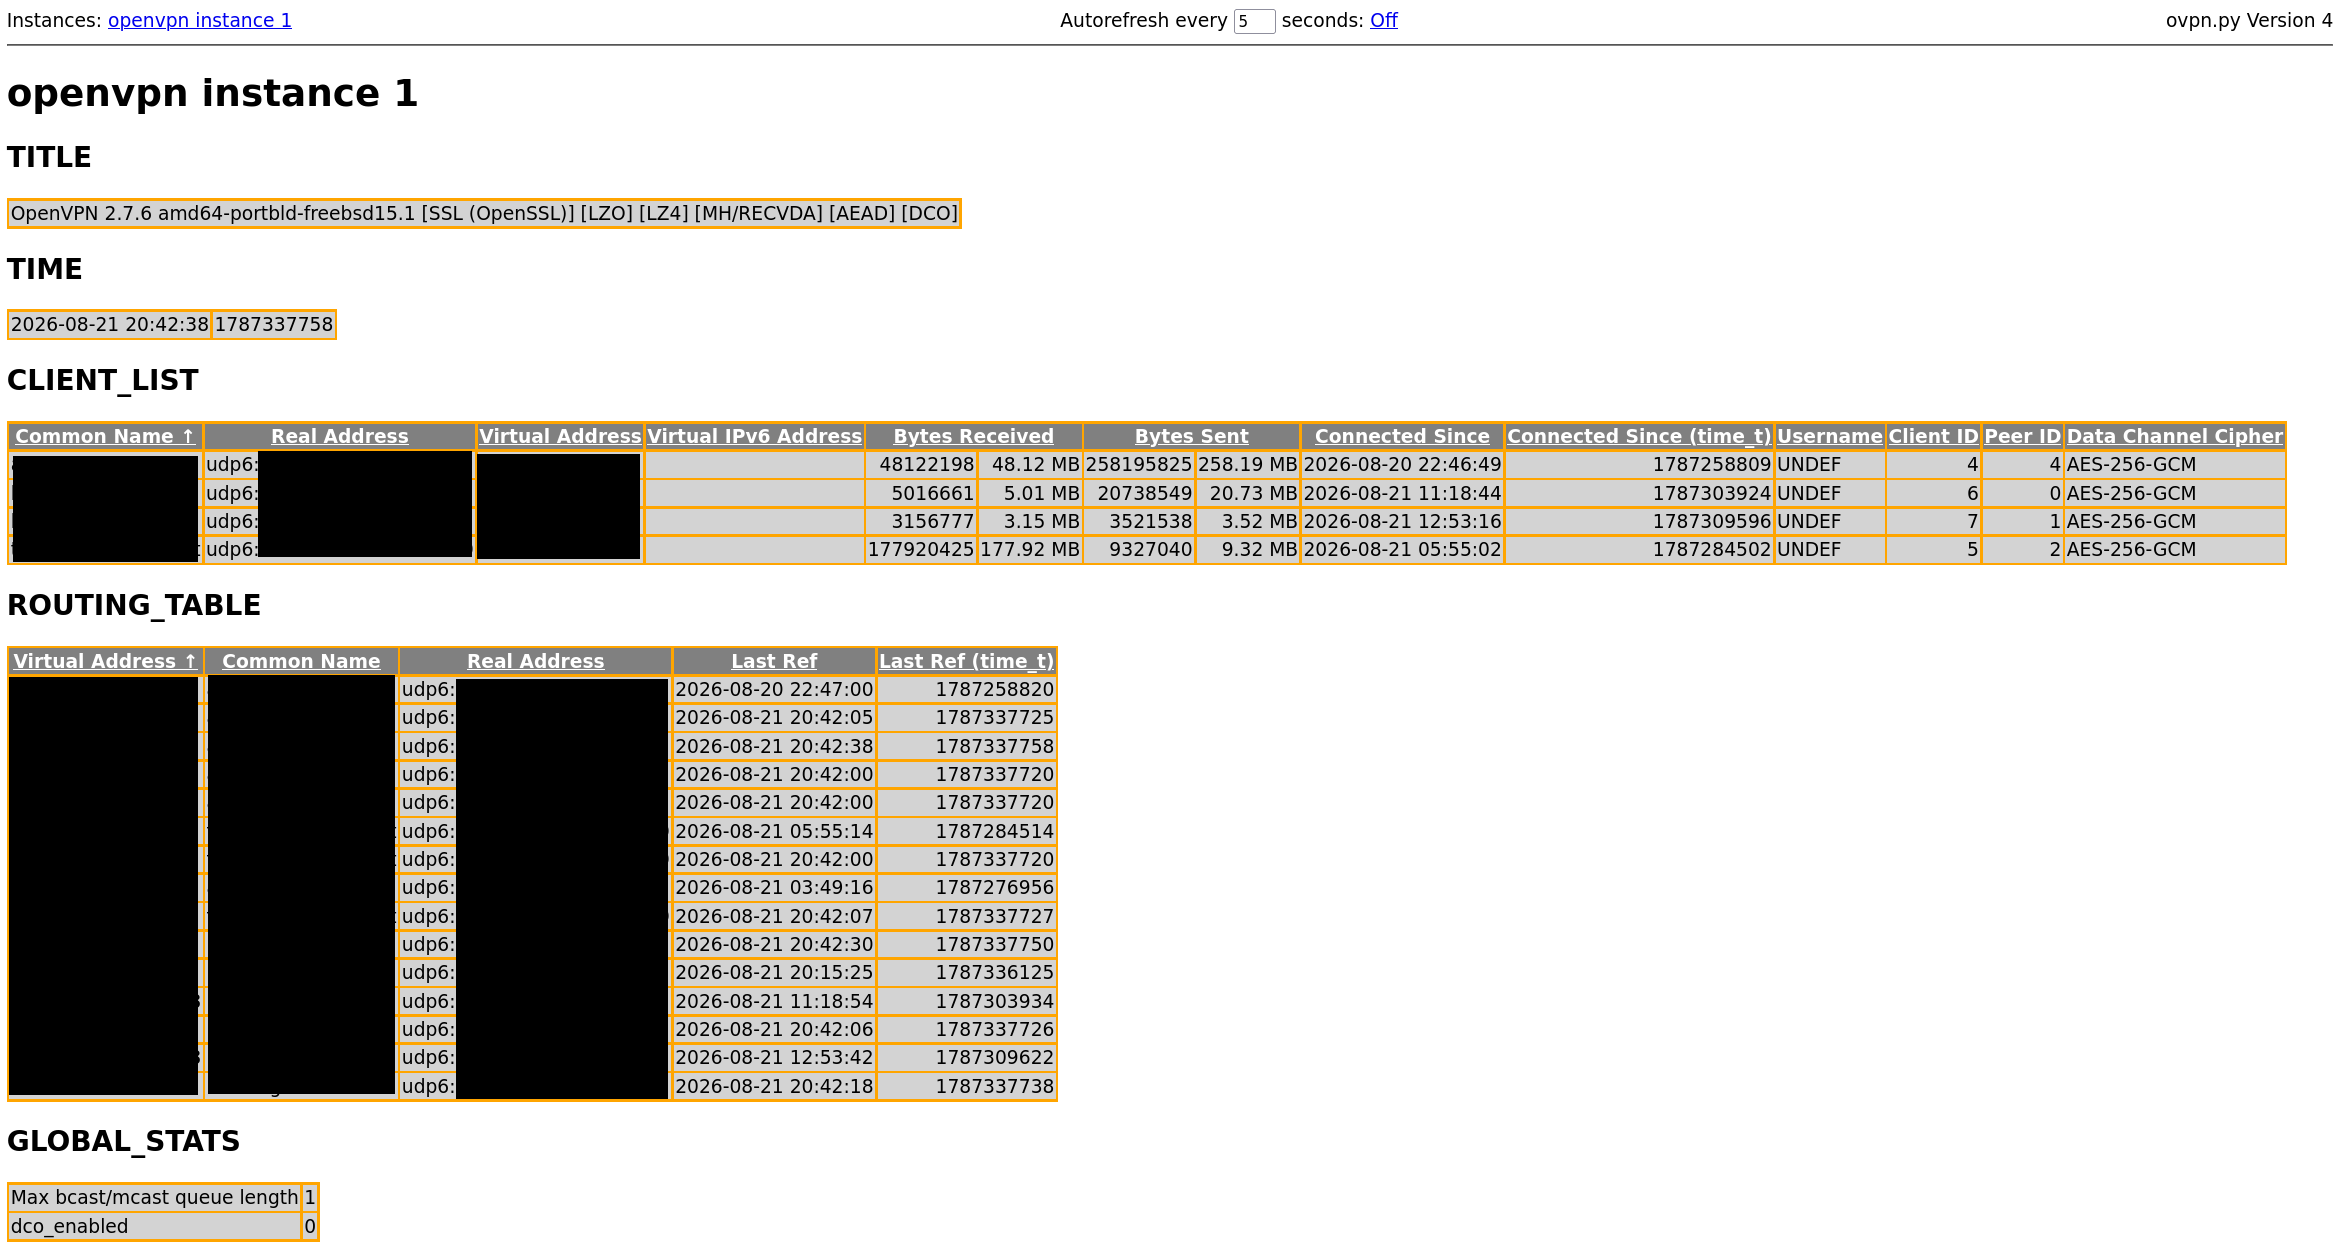The width and height of the screenshot is (2337, 1252).
Task: Click last ref time_t 1787303934
Action: [966, 1002]
